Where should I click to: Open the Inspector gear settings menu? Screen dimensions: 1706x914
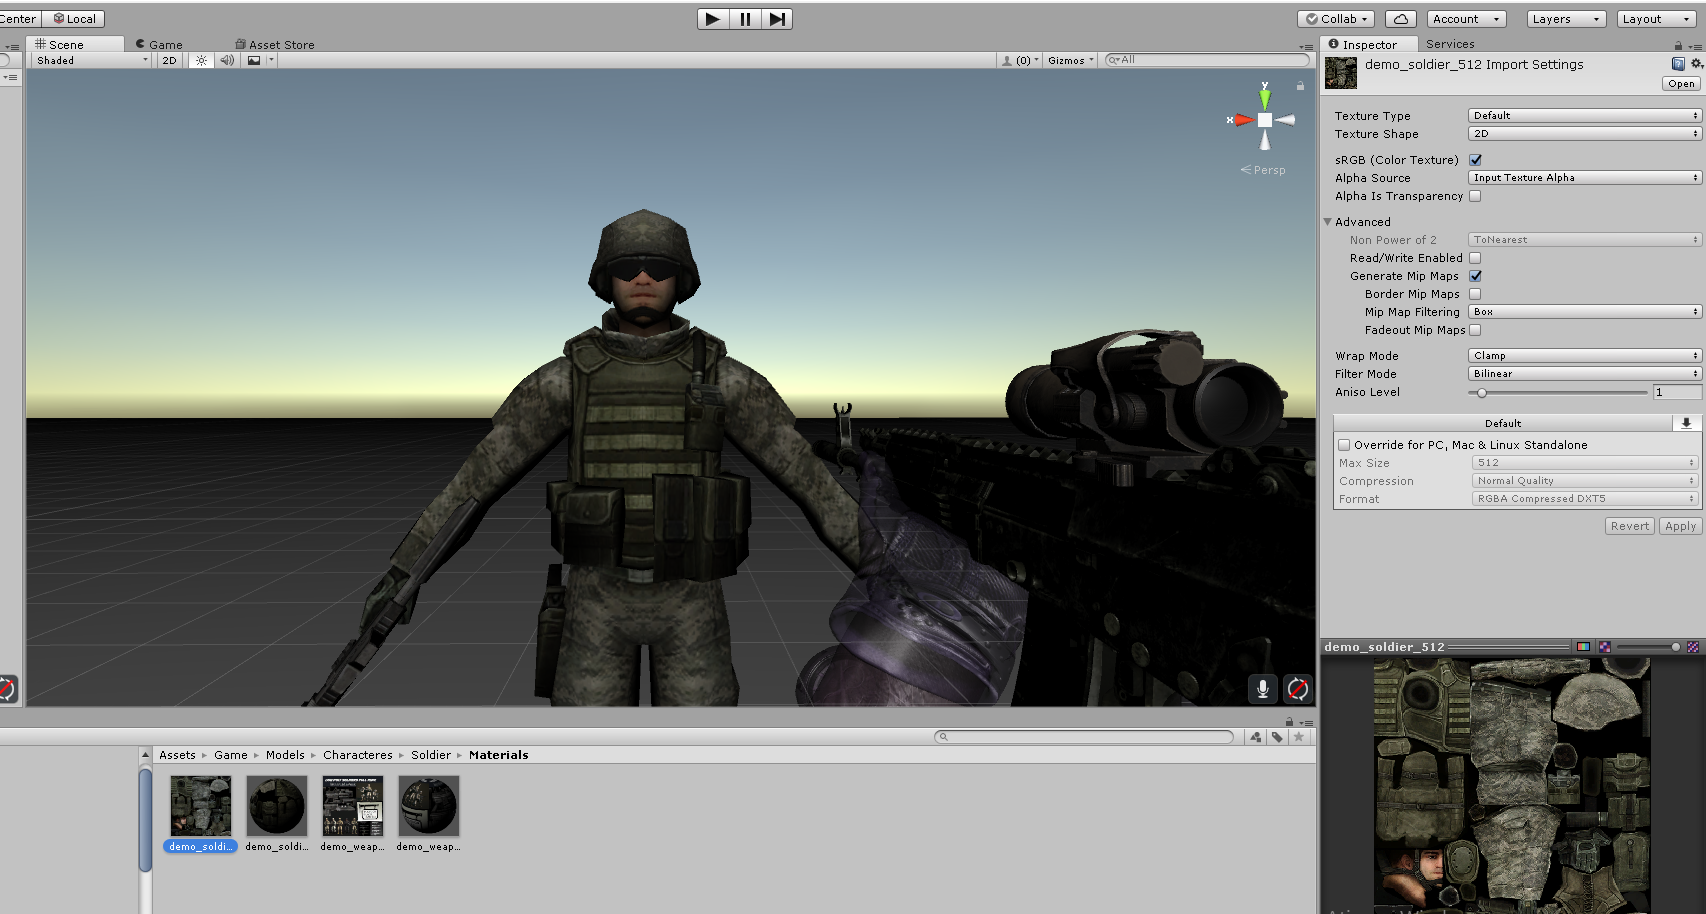[1696, 64]
